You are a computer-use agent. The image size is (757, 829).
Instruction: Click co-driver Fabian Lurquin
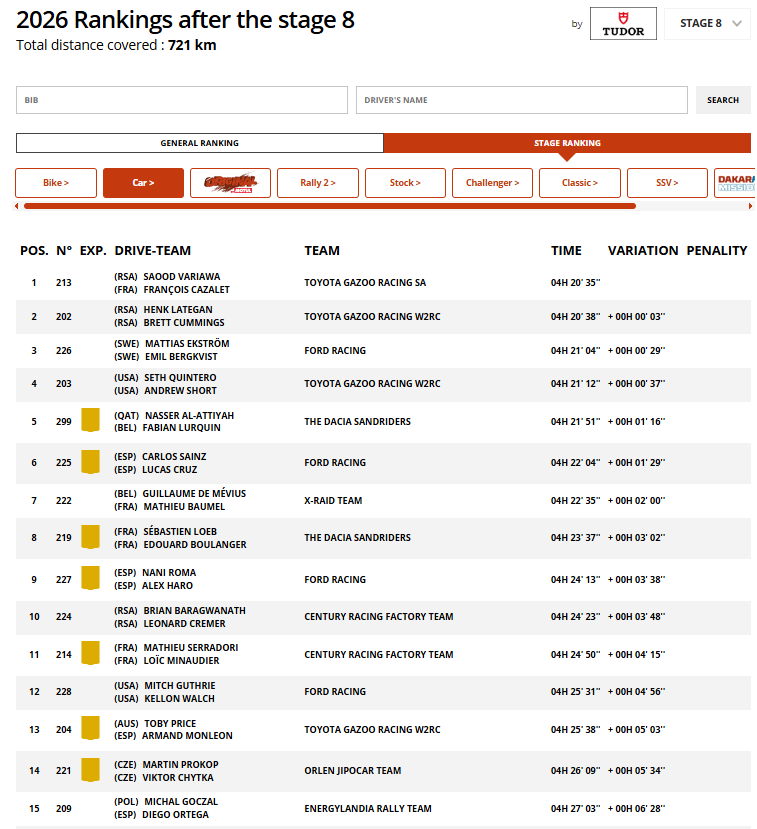pos(181,428)
